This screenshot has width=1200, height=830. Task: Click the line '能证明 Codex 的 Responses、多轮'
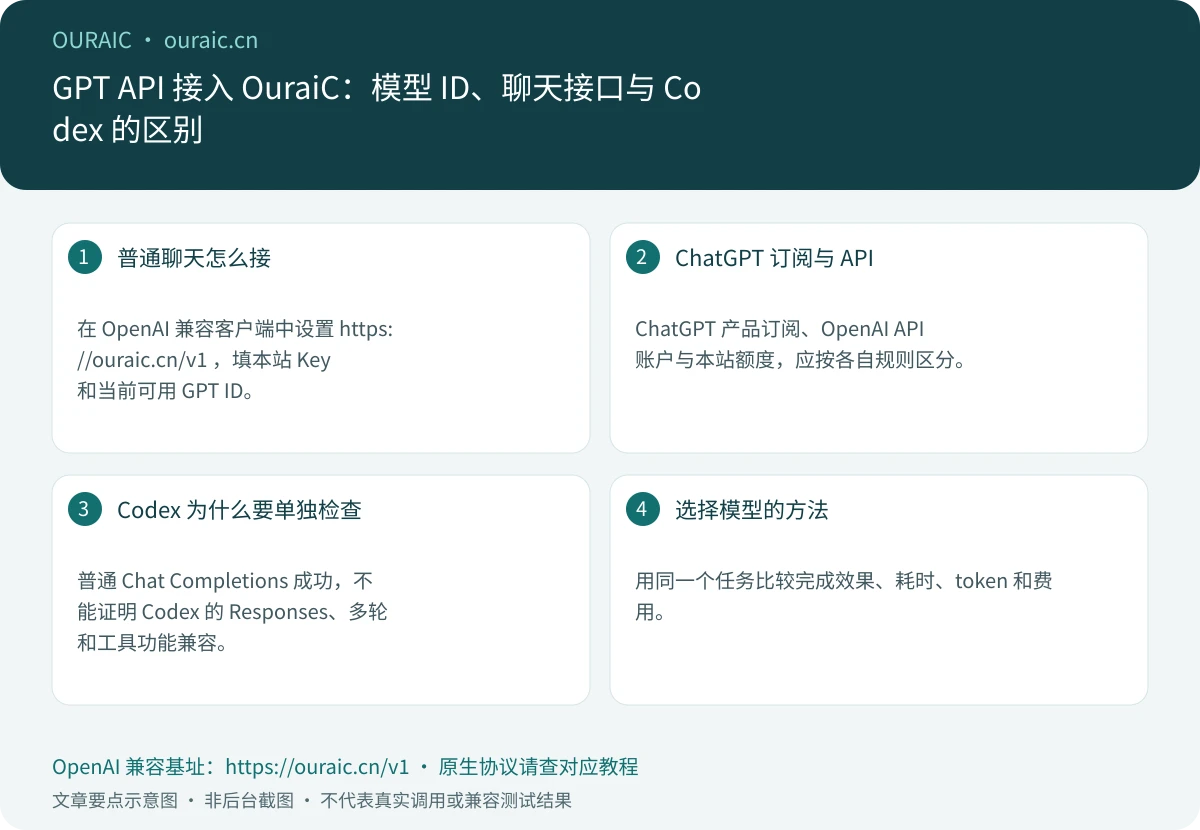click(x=232, y=612)
